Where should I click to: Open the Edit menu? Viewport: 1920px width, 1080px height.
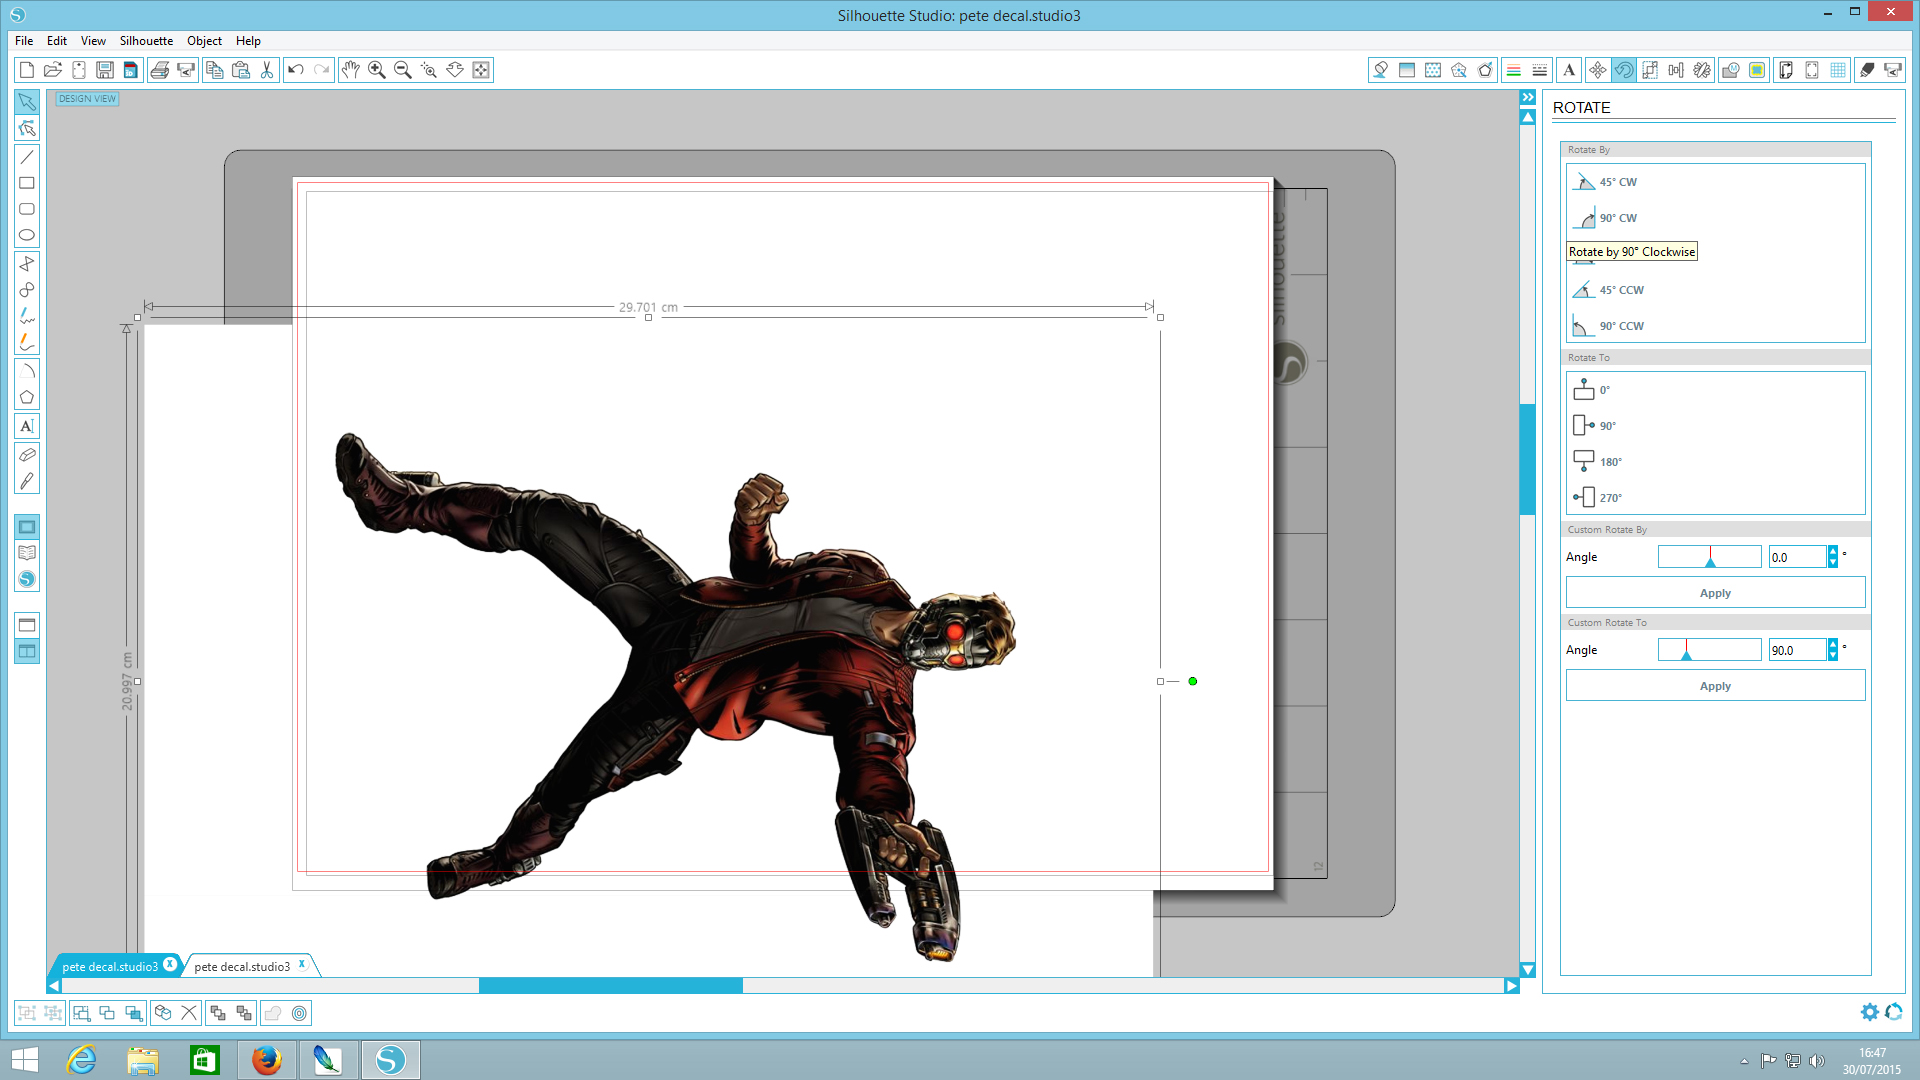57,41
